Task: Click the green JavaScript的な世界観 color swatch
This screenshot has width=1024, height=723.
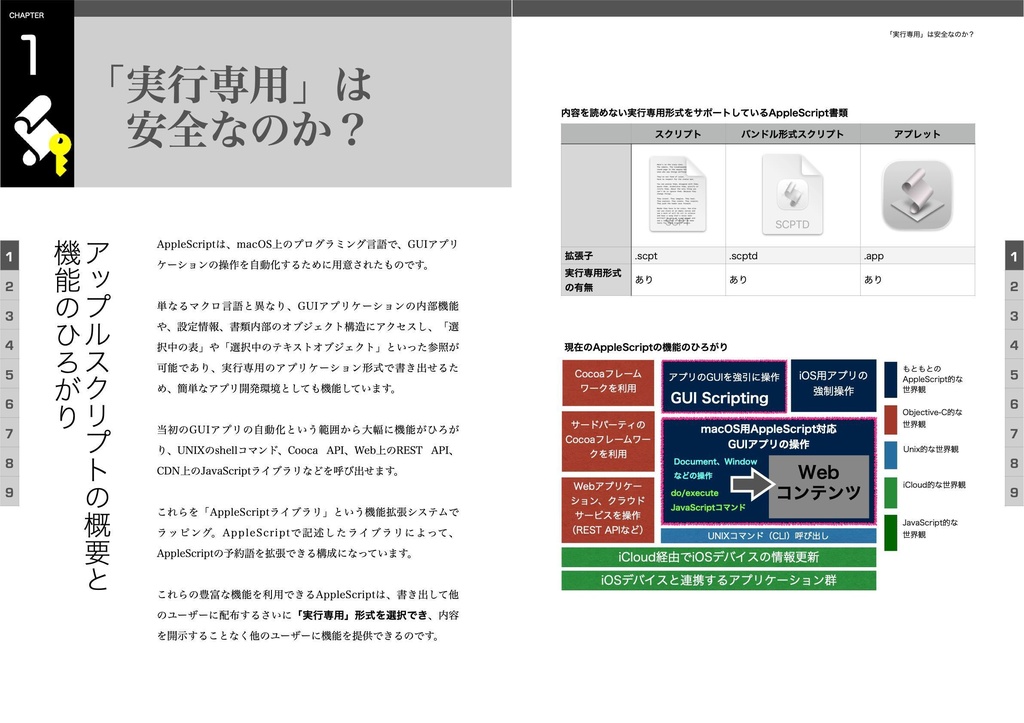Action: coord(889,533)
